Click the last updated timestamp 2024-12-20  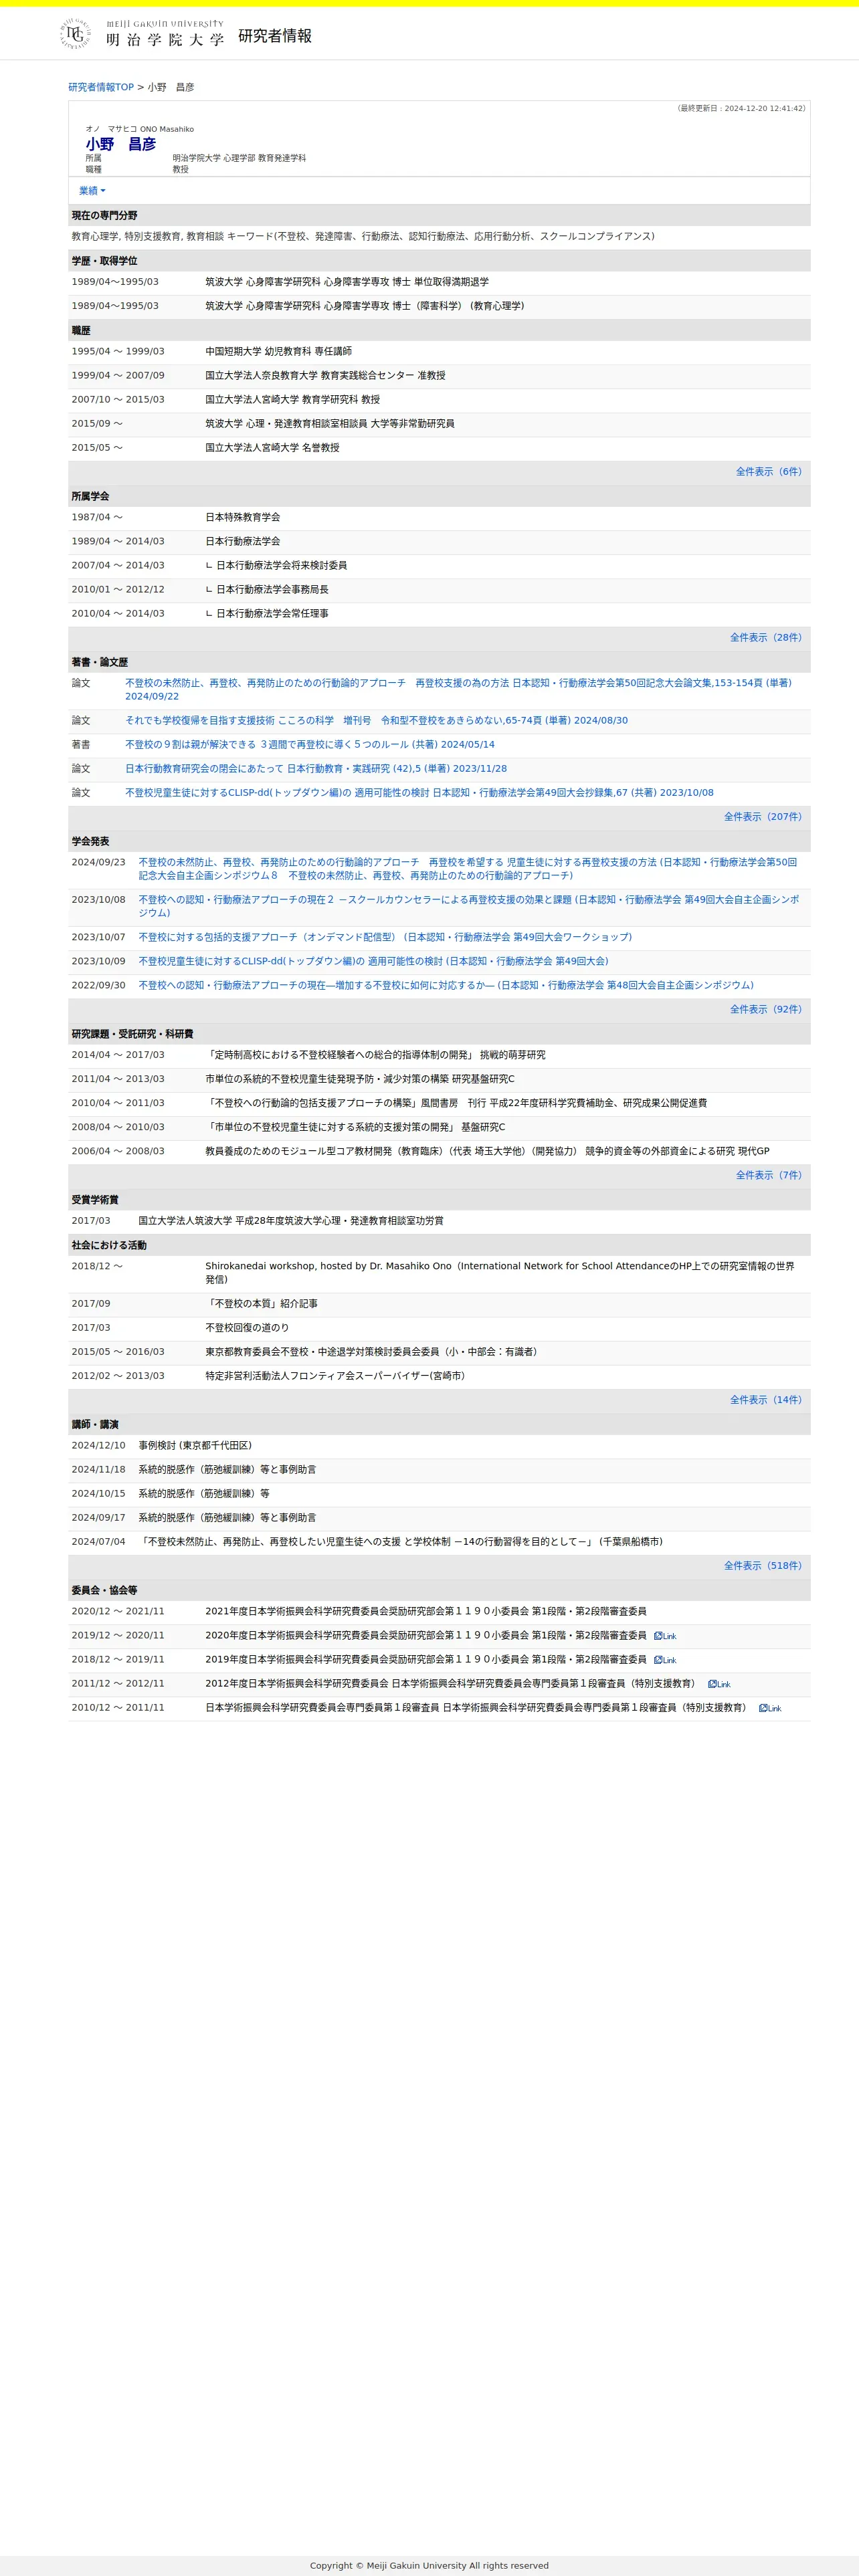click(741, 108)
